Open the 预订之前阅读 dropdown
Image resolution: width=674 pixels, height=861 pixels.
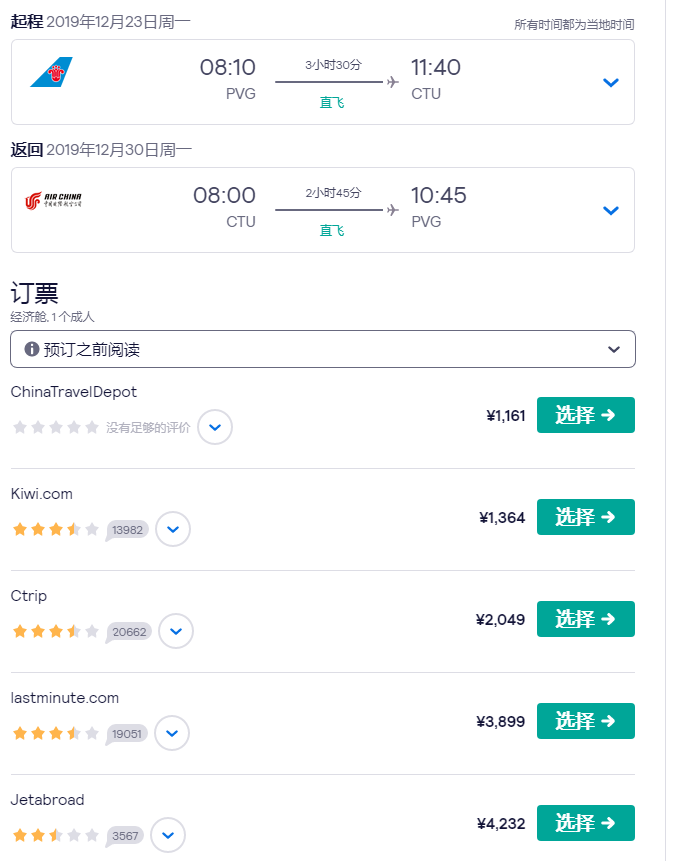(x=614, y=349)
